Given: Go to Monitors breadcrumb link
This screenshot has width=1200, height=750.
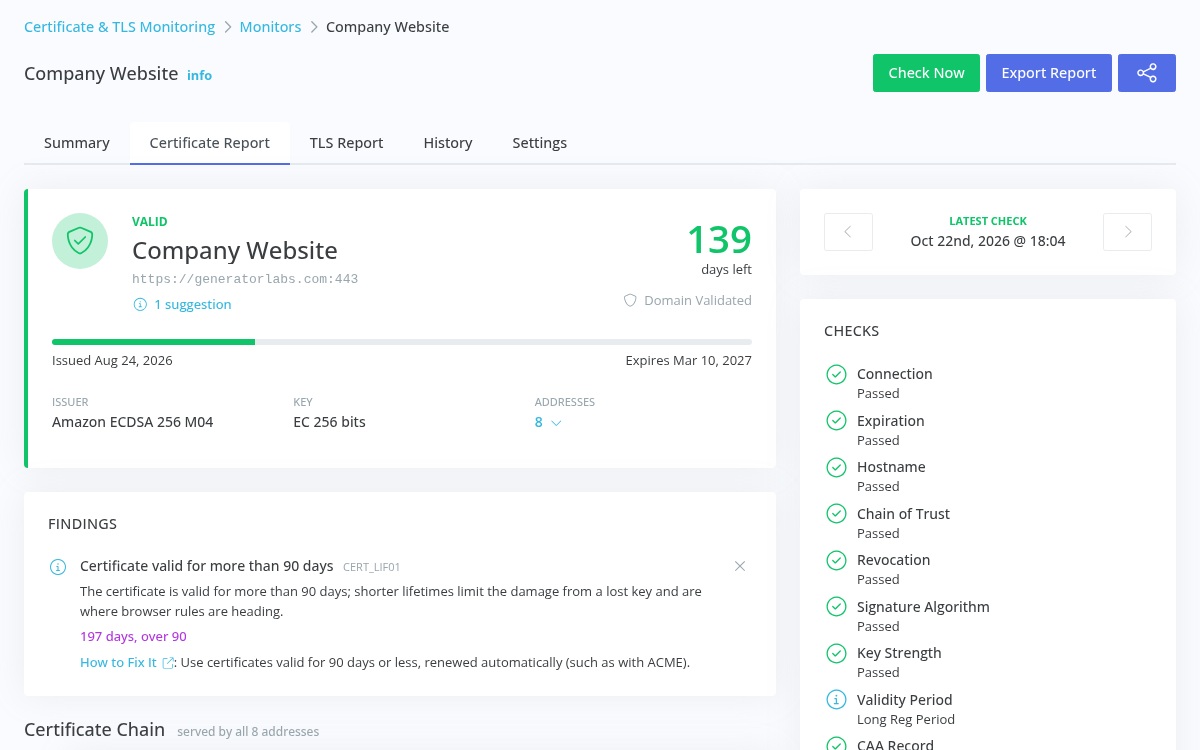Looking at the screenshot, I should pos(270,27).
